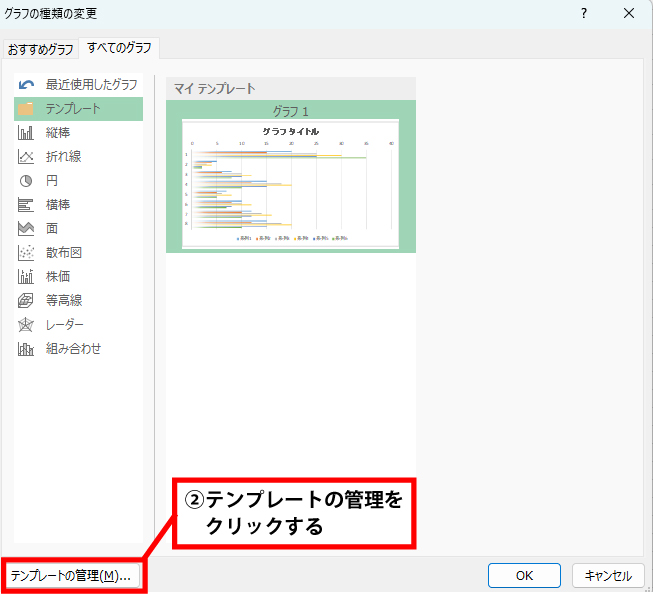Viewport: 653px width, 594px height.
Task: Choose the combo chart (組み合わせ) icon
Action: (x=26, y=349)
